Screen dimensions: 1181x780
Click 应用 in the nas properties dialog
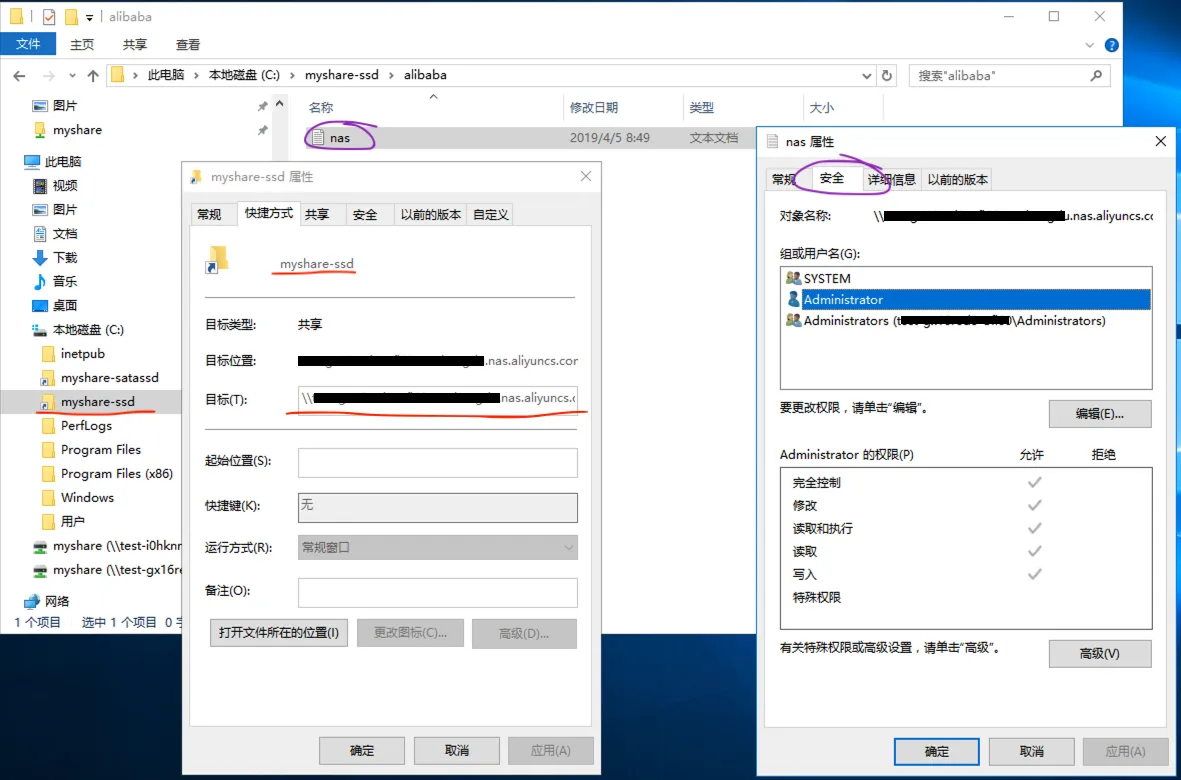(1126, 751)
